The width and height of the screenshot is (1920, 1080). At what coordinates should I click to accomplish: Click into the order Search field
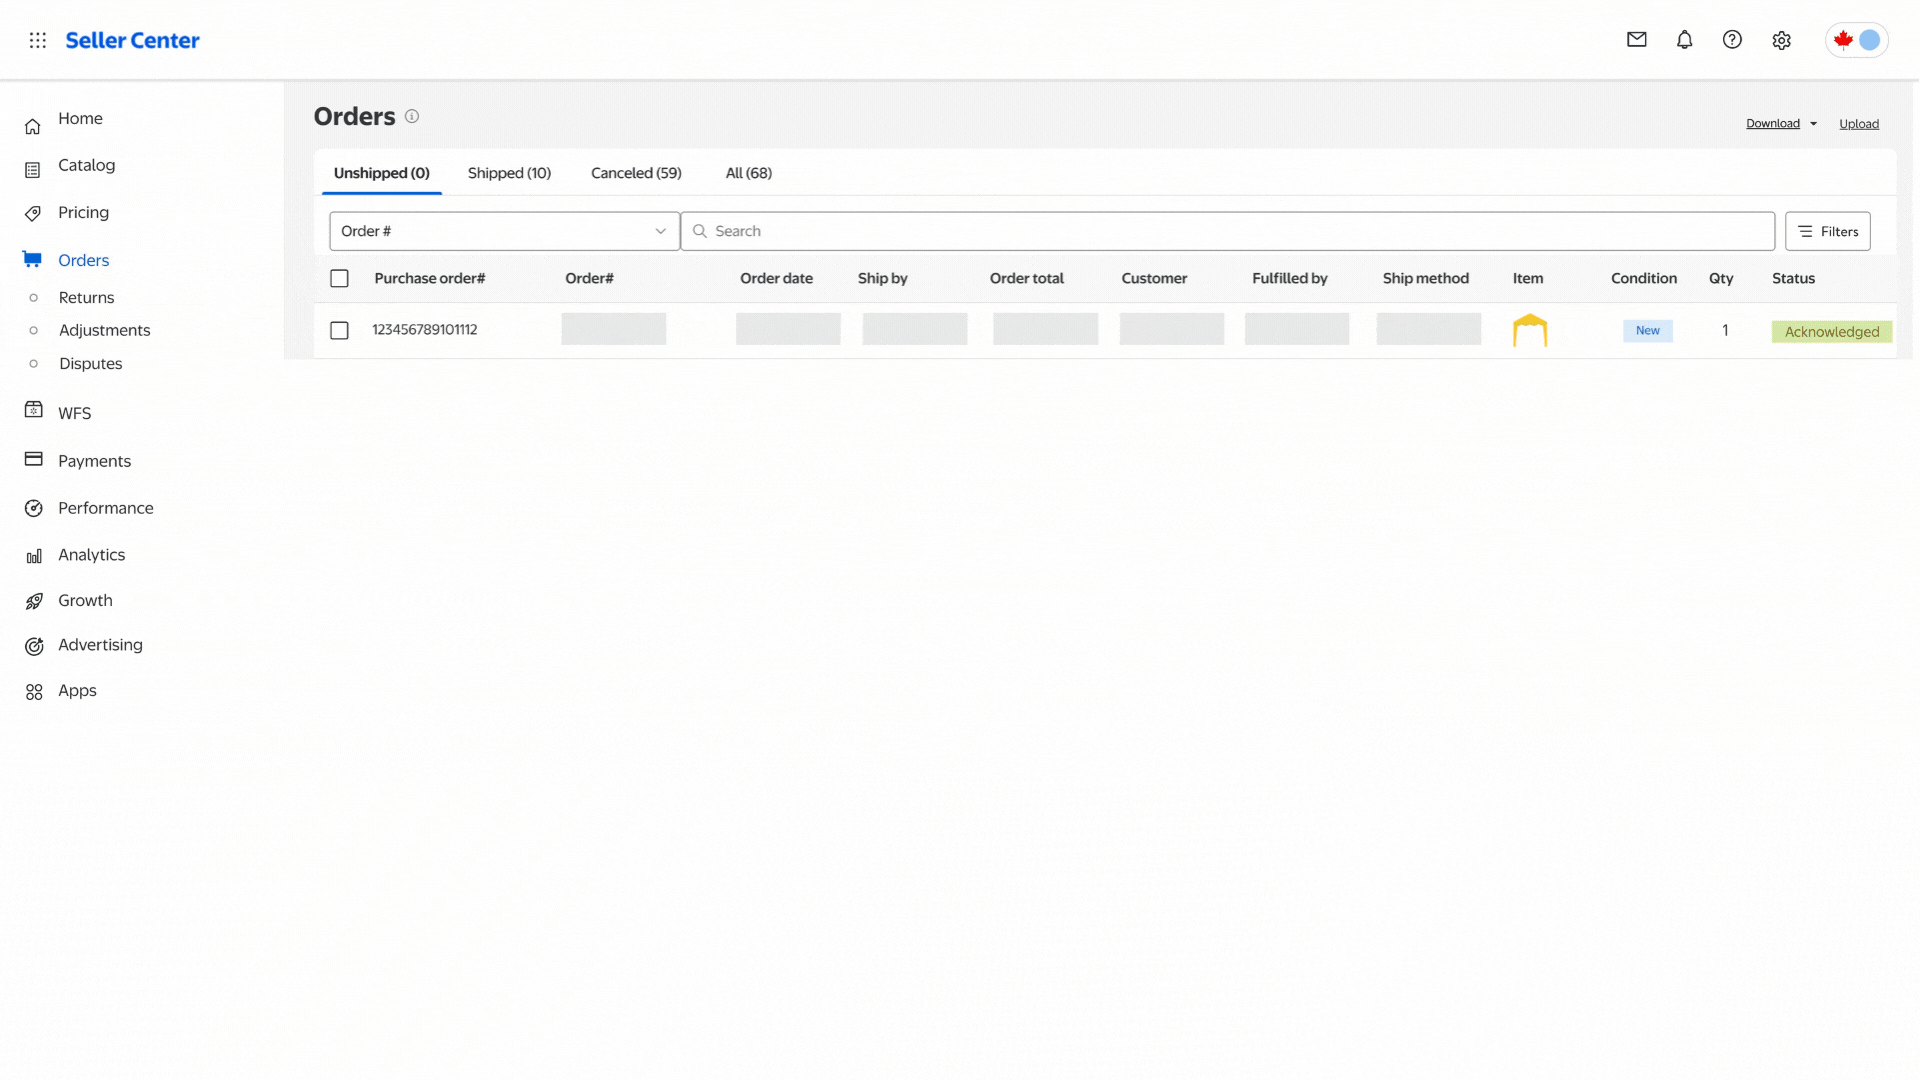tap(1230, 231)
